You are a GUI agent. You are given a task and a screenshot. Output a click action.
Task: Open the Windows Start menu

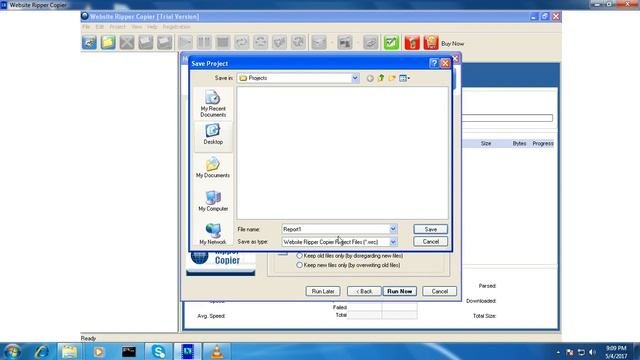pos(12,351)
